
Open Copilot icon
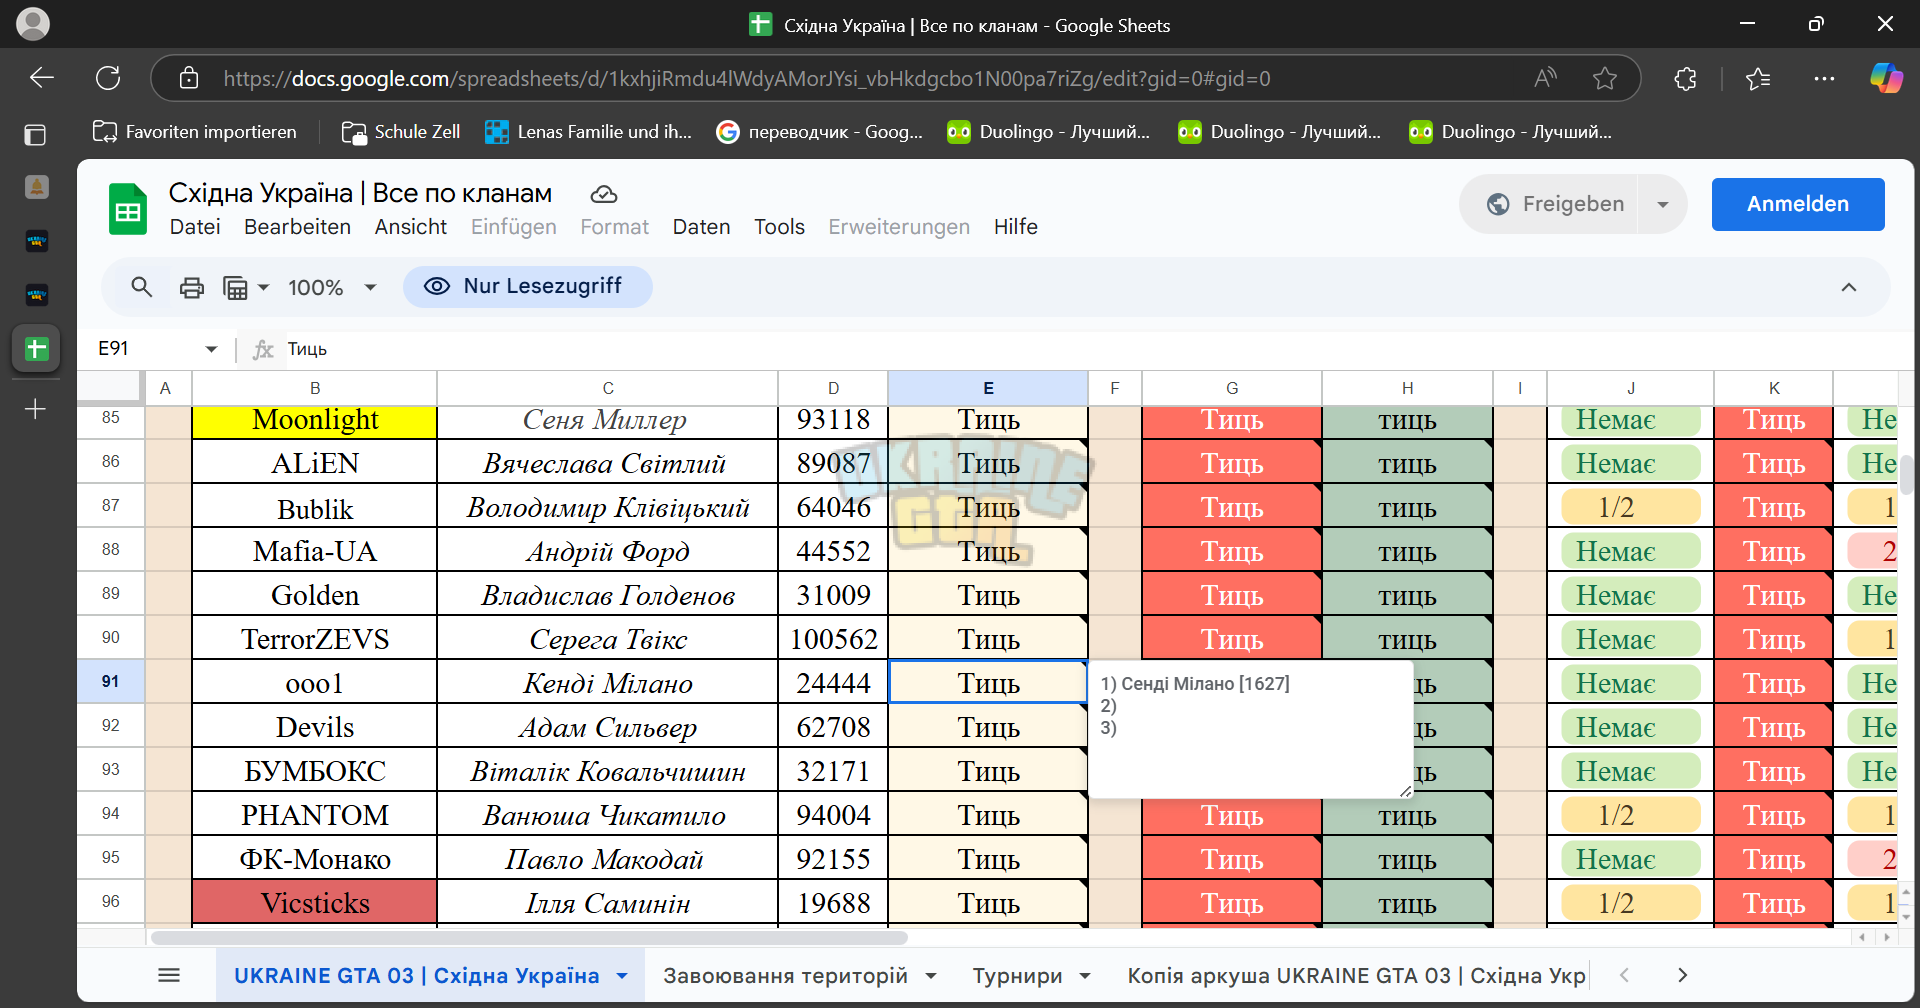tap(1886, 78)
